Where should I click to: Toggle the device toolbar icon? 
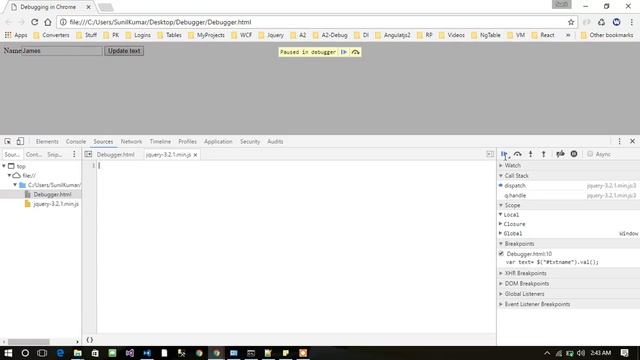click(x=20, y=142)
